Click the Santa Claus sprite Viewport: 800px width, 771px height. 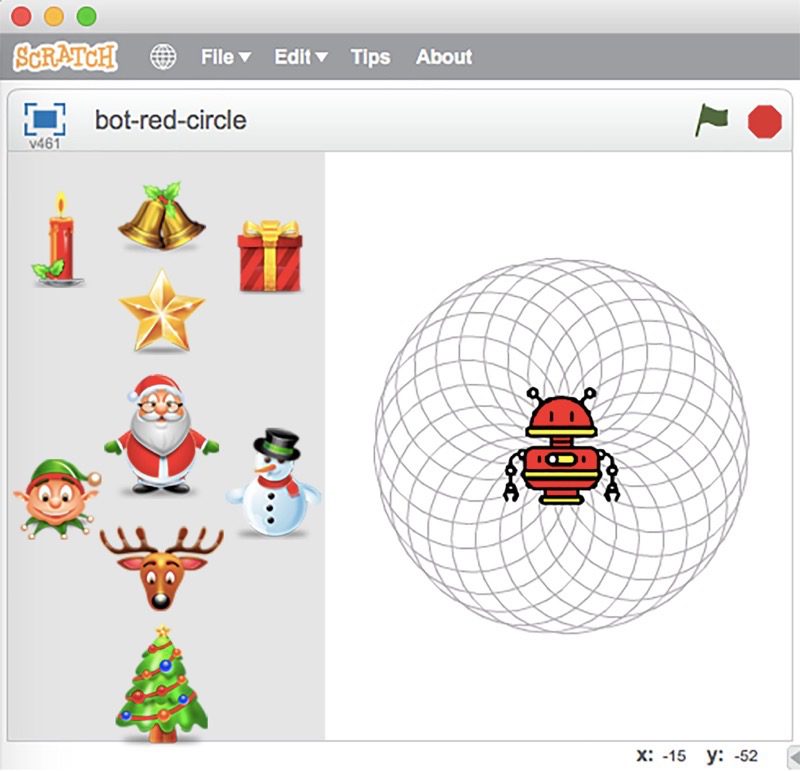pyautogui.click(x=160, y=433)
